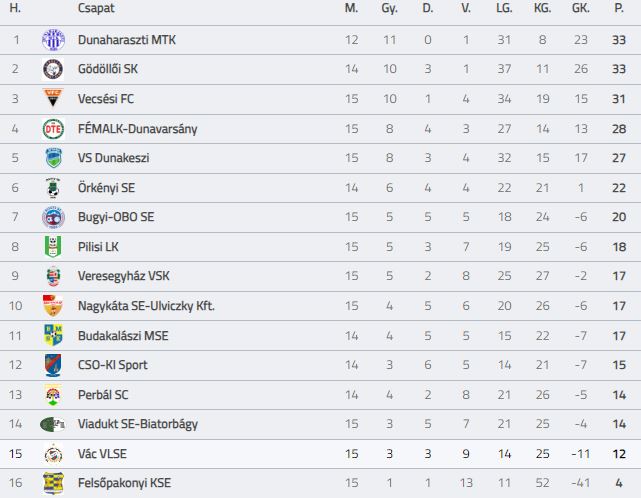Open the Örkényi SE team link
This screenshot has height=498, width=641.
pyautogui.click(x=106, y=188)
